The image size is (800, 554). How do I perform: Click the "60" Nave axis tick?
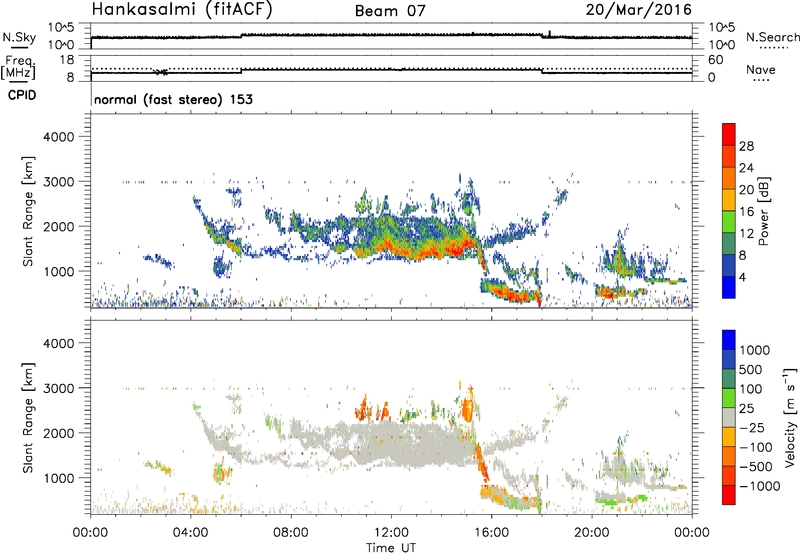(x=716, y=60)
